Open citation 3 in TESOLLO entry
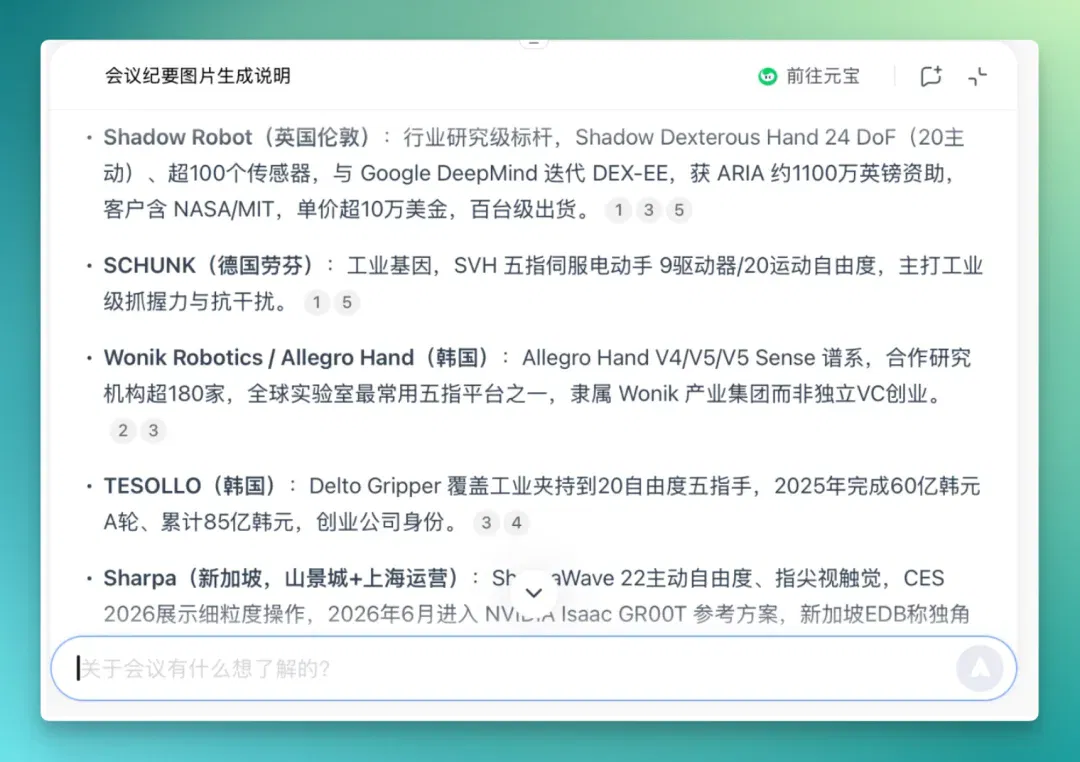Viewport: 1080px width, 762px height. tap(486, 522)
